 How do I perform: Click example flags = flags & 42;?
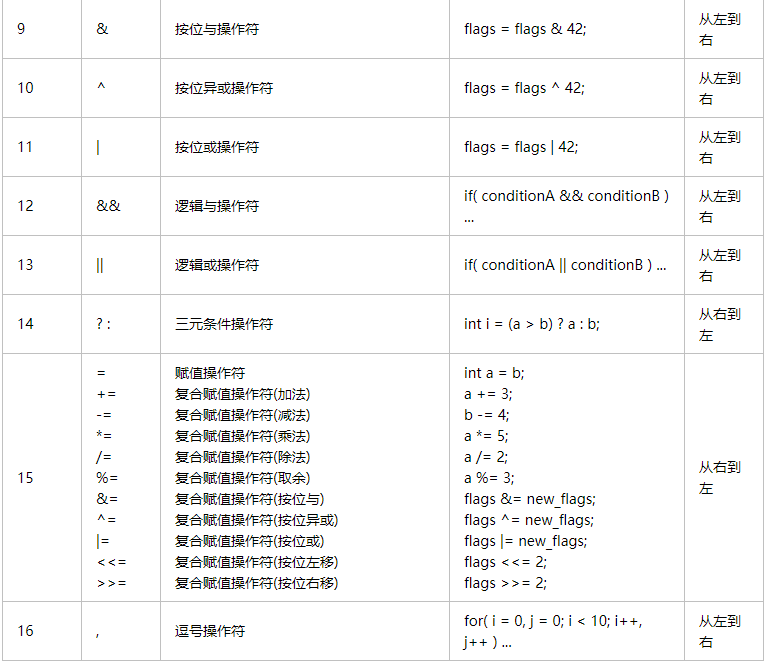pos(525,29)
